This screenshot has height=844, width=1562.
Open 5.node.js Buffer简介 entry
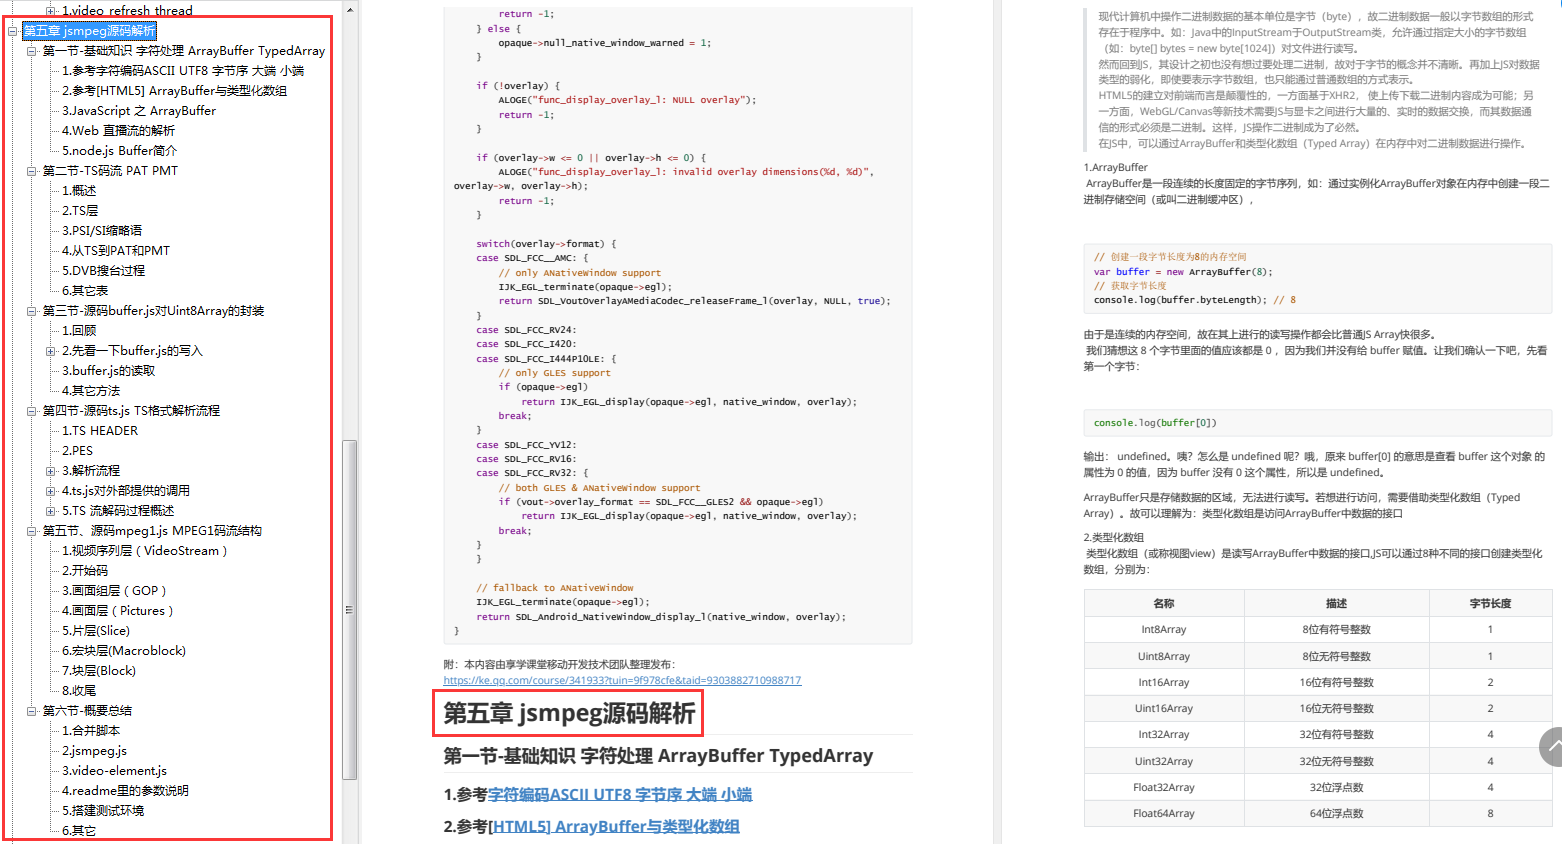[x=119, y=151]
